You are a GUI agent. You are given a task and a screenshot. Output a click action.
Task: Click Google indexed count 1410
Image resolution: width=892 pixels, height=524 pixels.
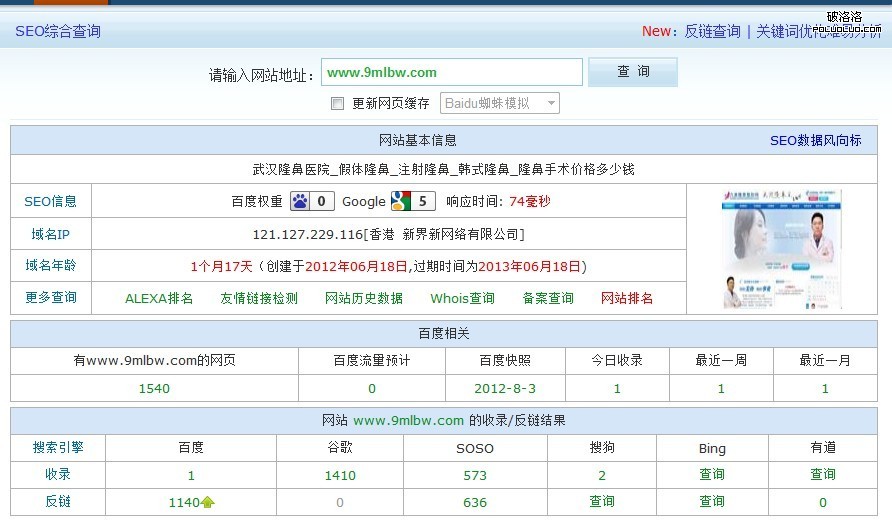point(340,475)
